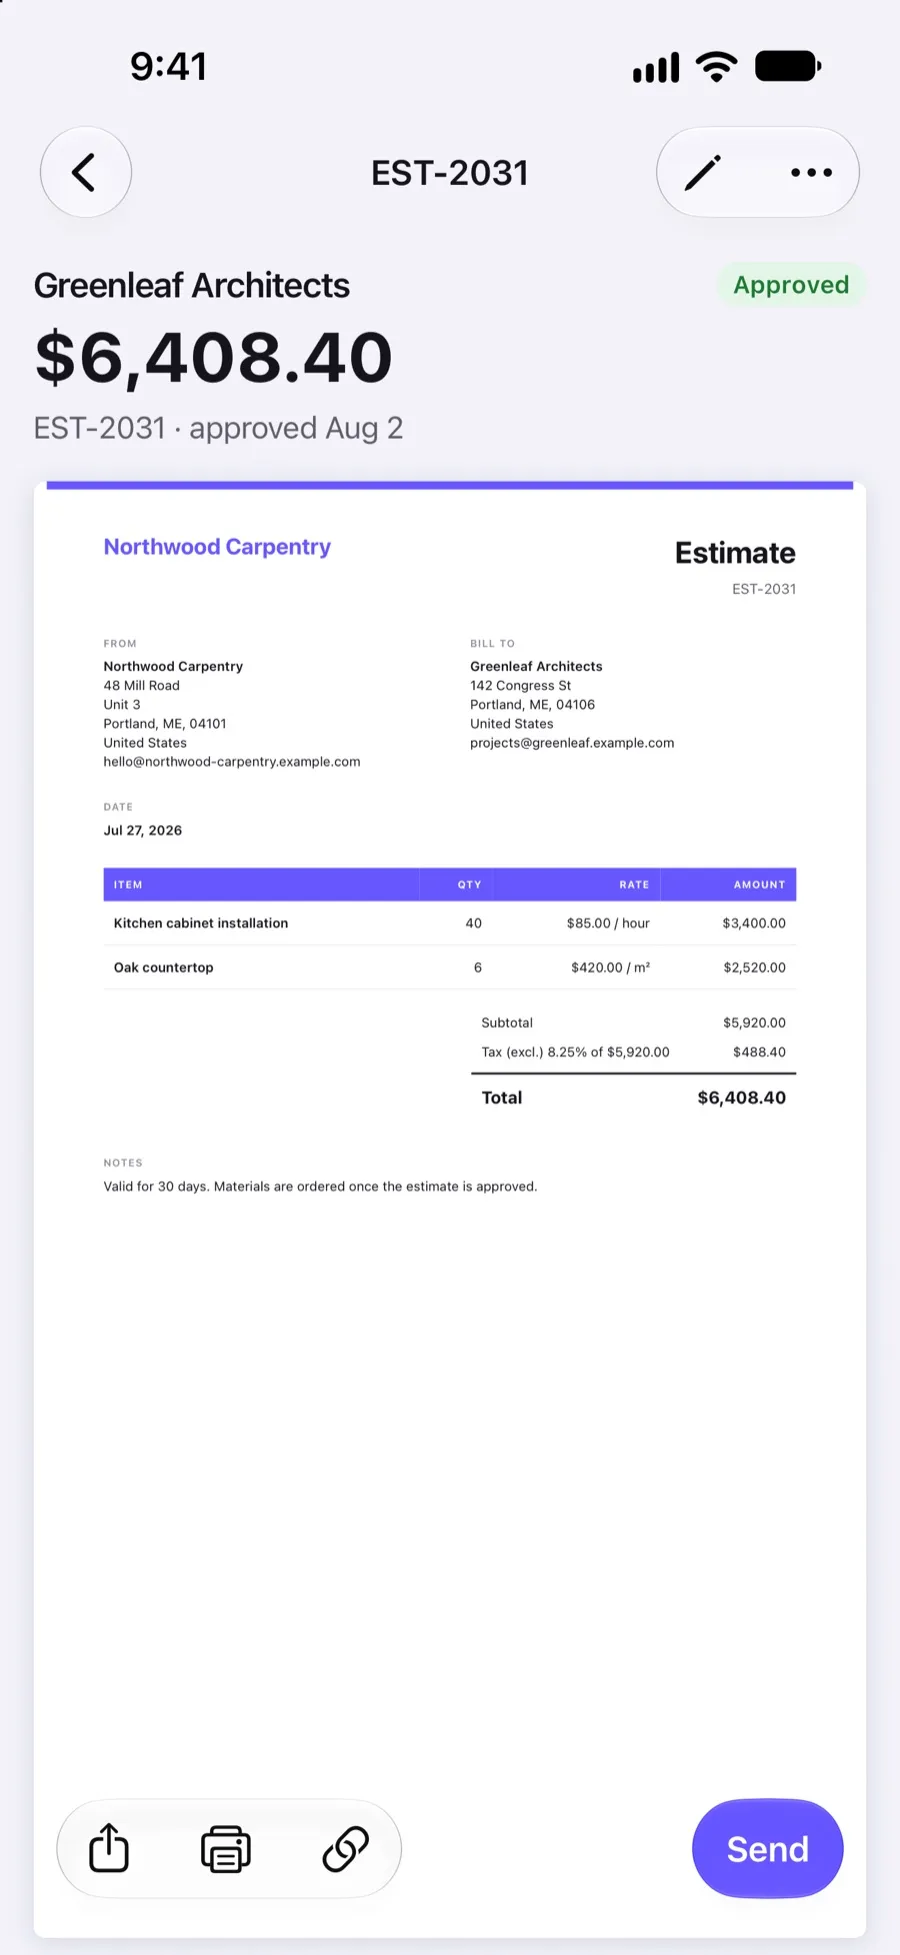
Task: Tap the ITEM column header
Action: (128, 885)
